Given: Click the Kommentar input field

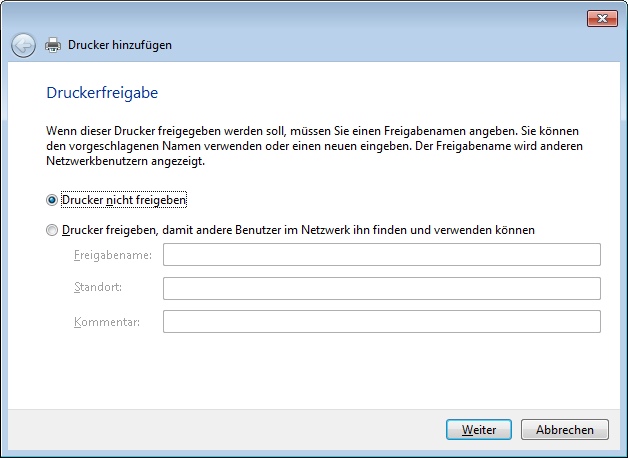Looking at the screenshot, I should (382, 321).
